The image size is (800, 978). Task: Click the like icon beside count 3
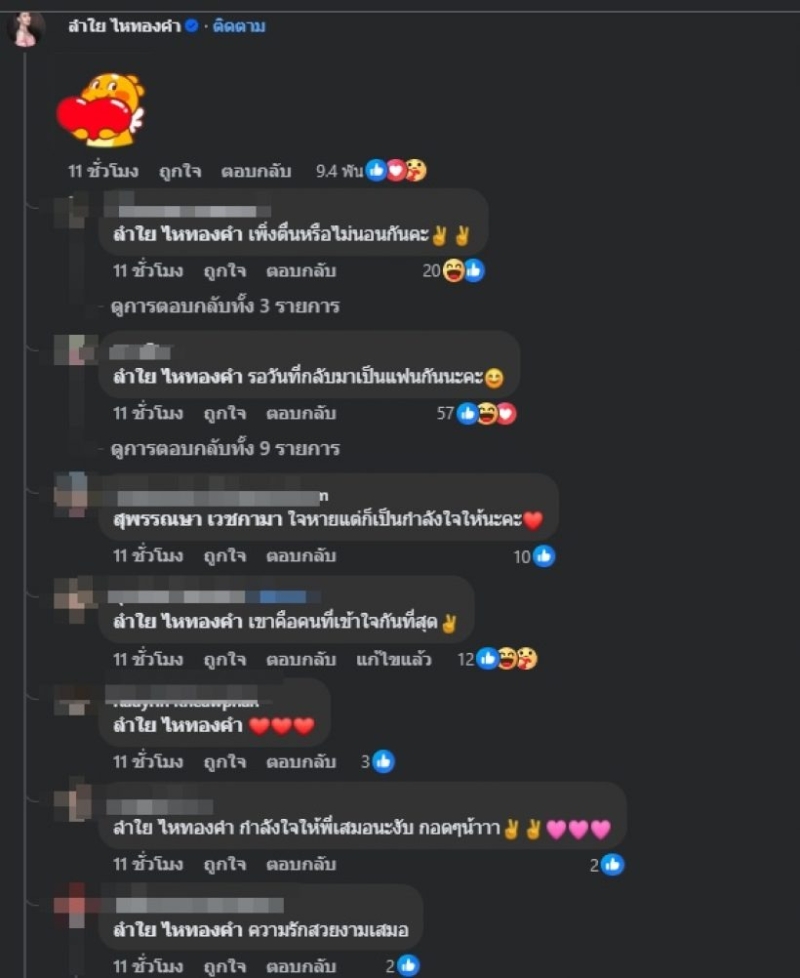click(383, 762)
